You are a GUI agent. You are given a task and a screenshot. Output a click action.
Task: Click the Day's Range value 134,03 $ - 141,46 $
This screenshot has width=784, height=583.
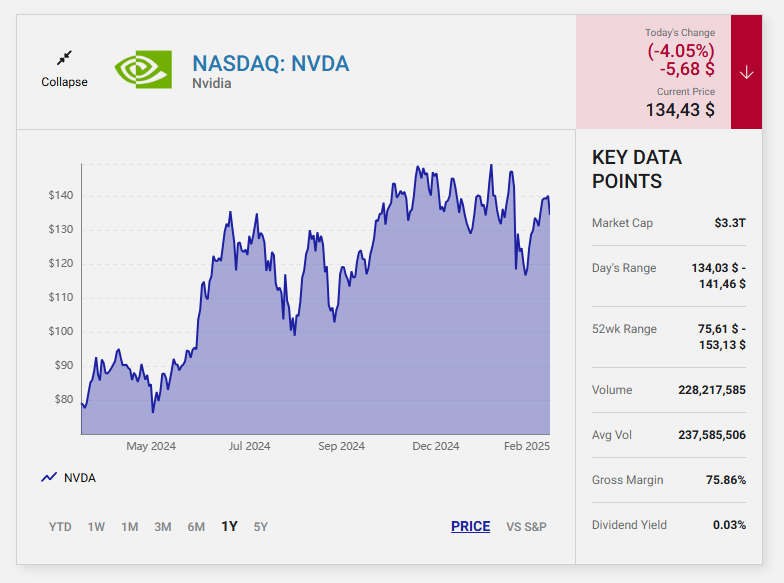[718, 276]
